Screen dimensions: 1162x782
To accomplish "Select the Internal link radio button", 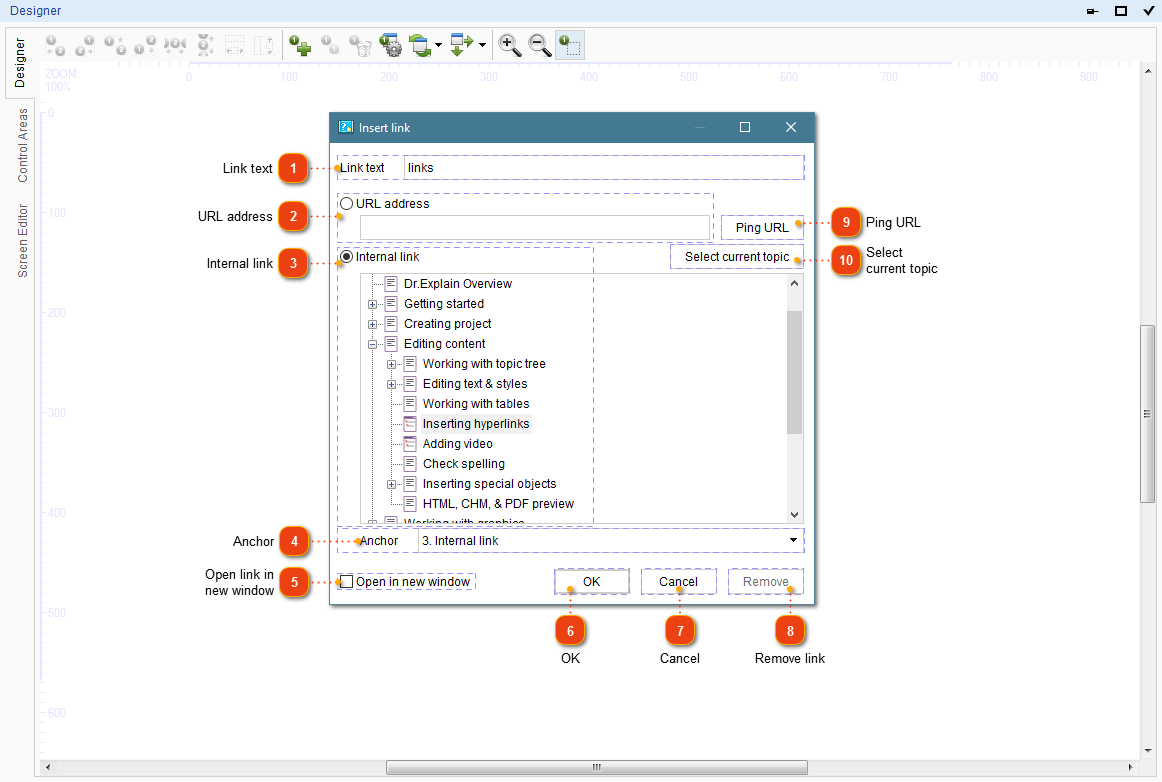I will click(345, 256).
